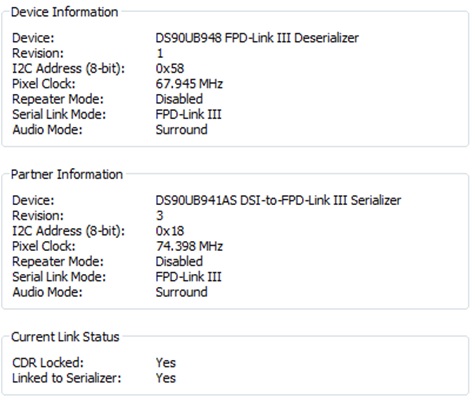Select the device Revision value 1

coord(160,53)
